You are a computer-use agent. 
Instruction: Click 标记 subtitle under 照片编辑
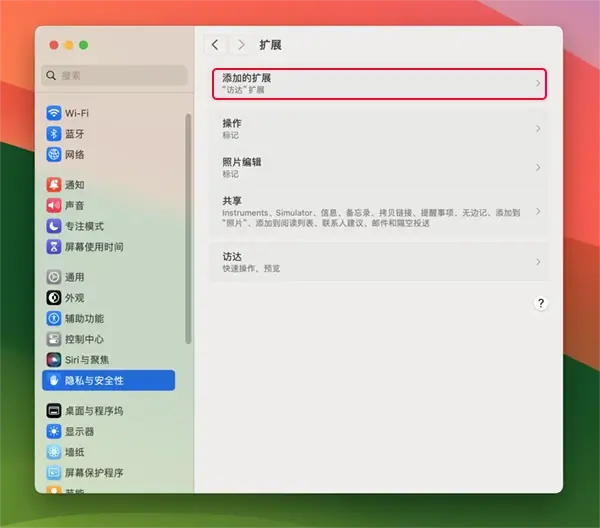(x=230, y=174)
